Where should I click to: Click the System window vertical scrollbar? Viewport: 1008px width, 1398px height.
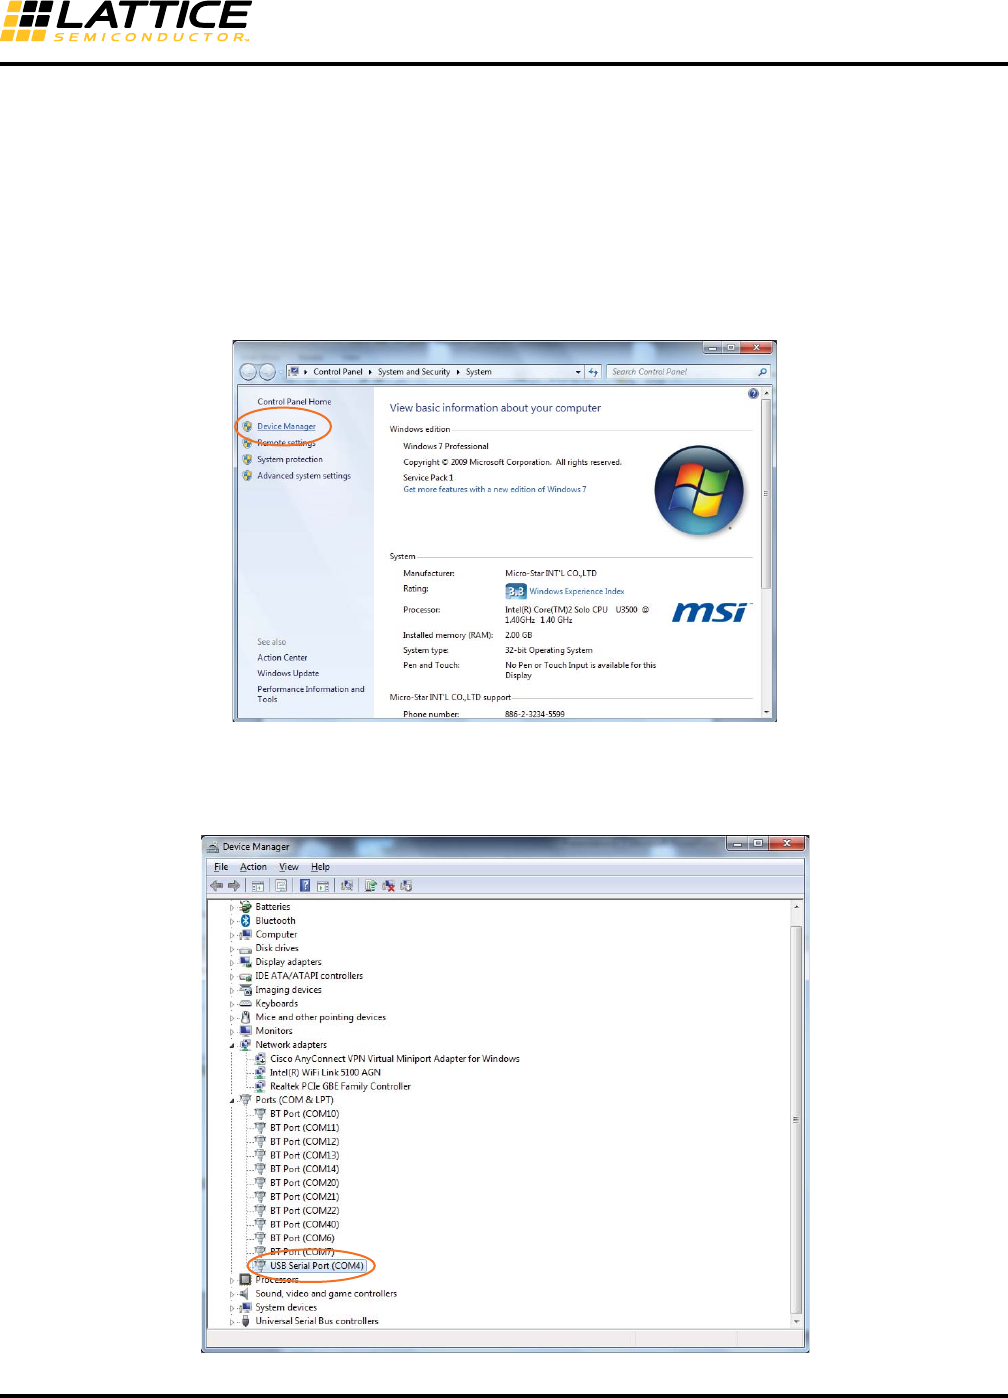[767, 552]
